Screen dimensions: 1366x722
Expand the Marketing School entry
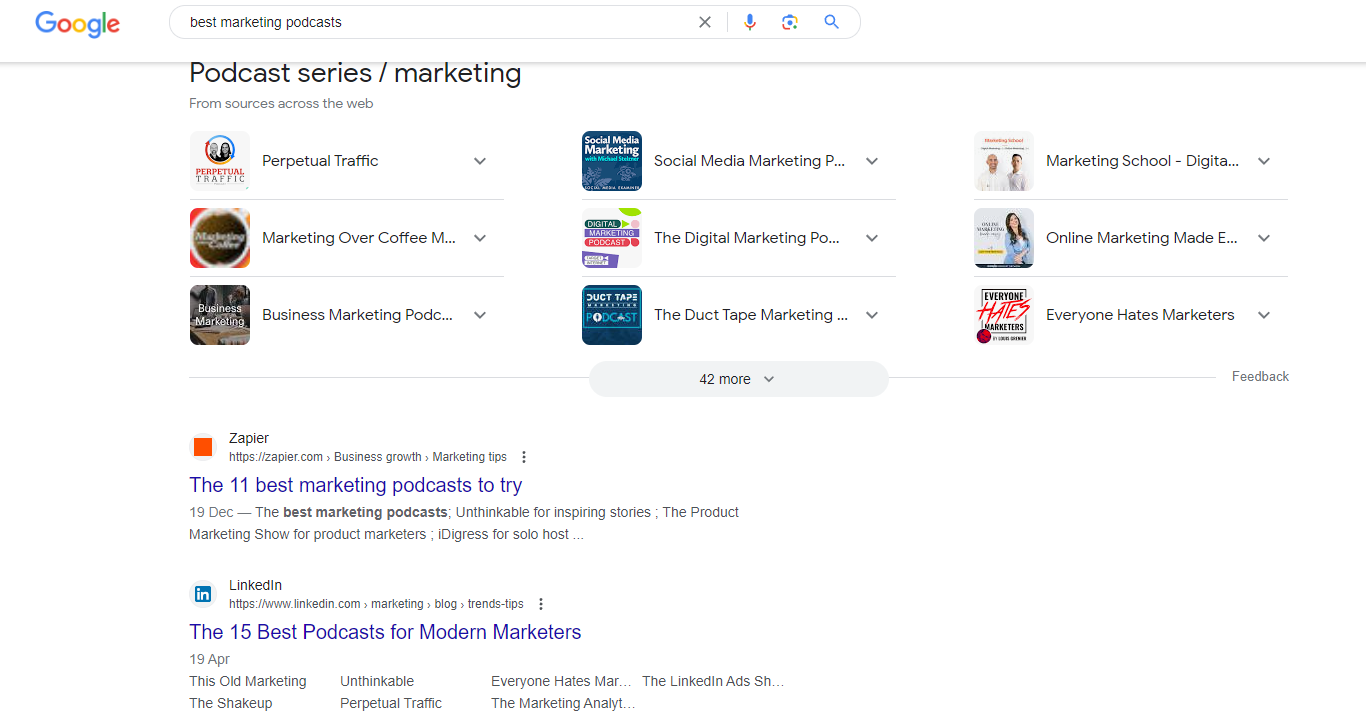point(1264,161)
